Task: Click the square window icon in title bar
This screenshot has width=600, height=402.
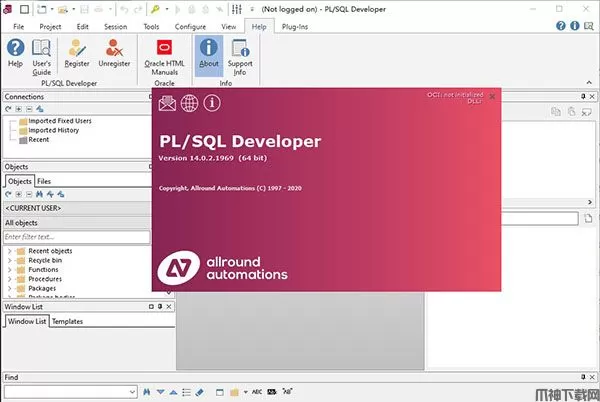Action: pyautogui.click(x=24, y=9)
